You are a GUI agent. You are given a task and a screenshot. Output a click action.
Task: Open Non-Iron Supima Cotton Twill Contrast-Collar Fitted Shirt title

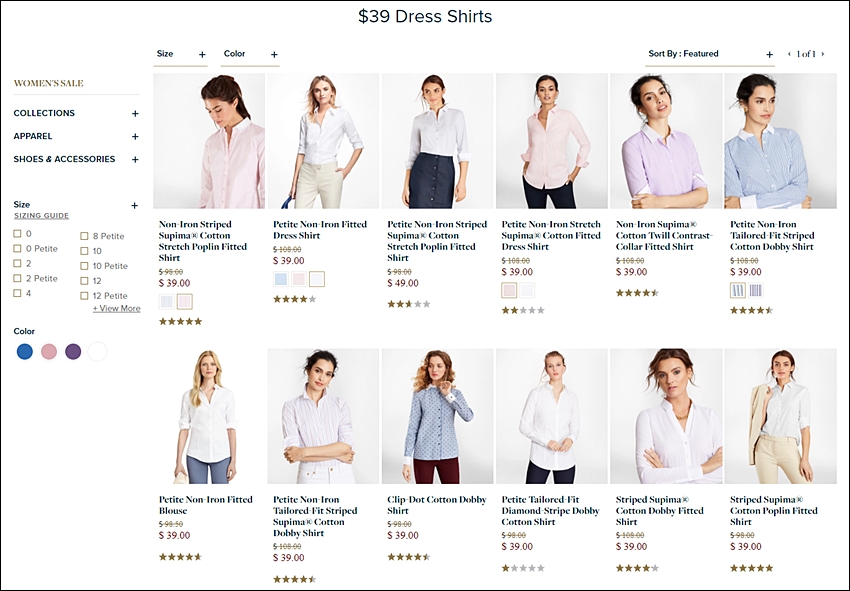click(x=664, y=235)
